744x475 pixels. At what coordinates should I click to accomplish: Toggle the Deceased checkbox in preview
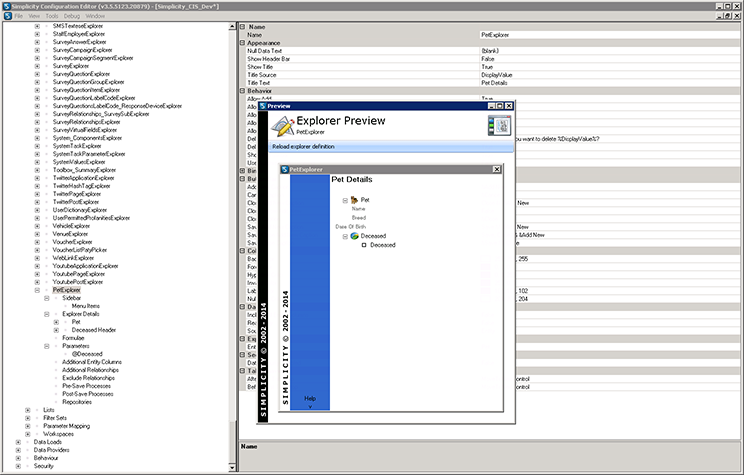pos(364,245)
